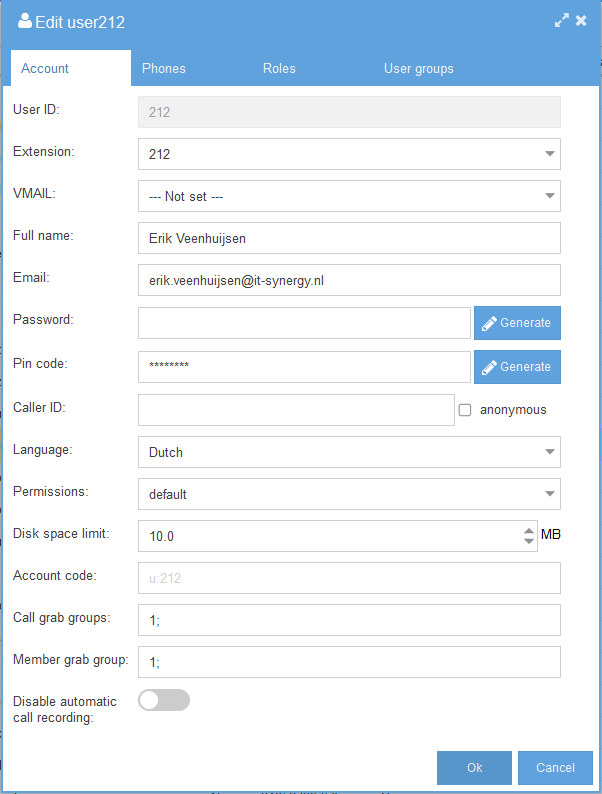Go to the User groups tab
The height and width of the screenshot is (794, 602).
[419, 68]
